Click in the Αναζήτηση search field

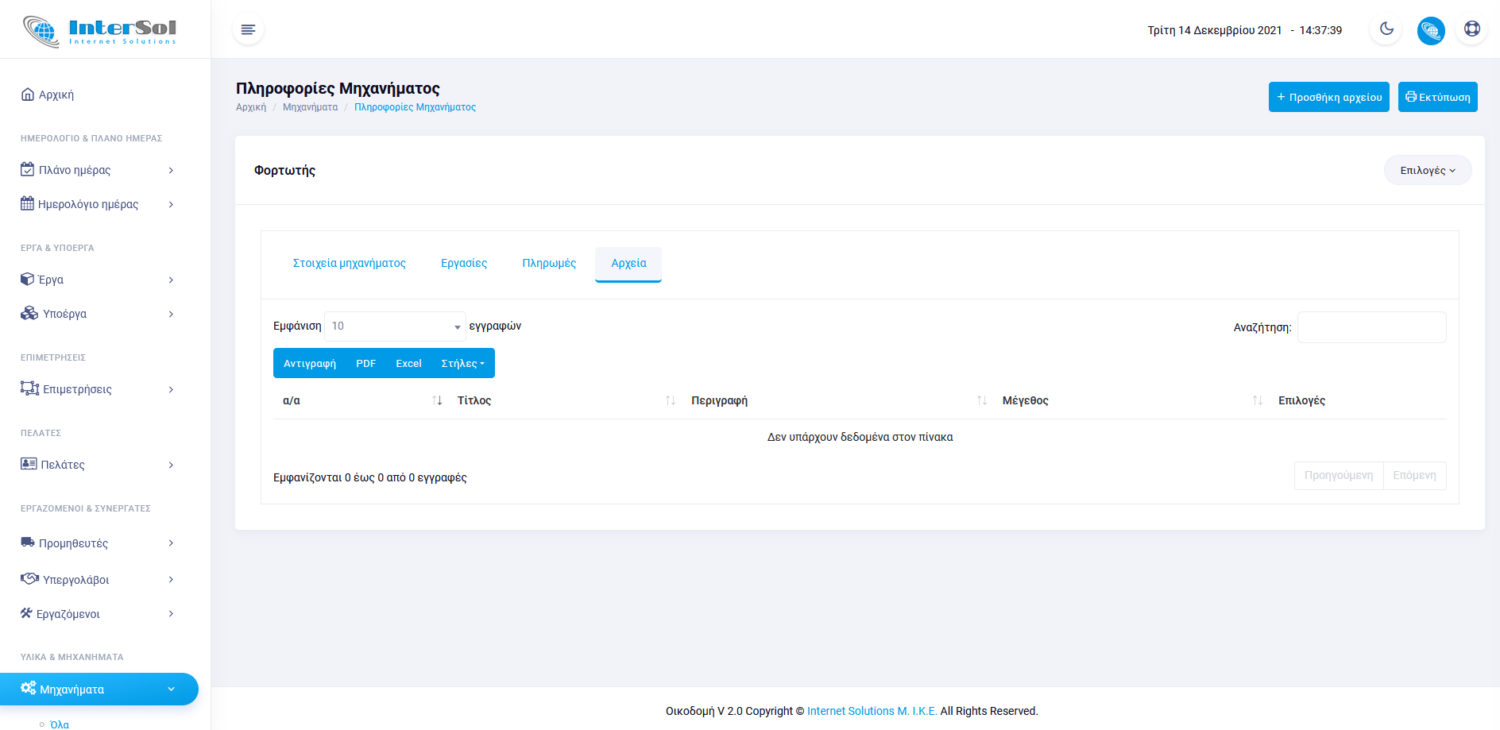[x=1371, y=327]
